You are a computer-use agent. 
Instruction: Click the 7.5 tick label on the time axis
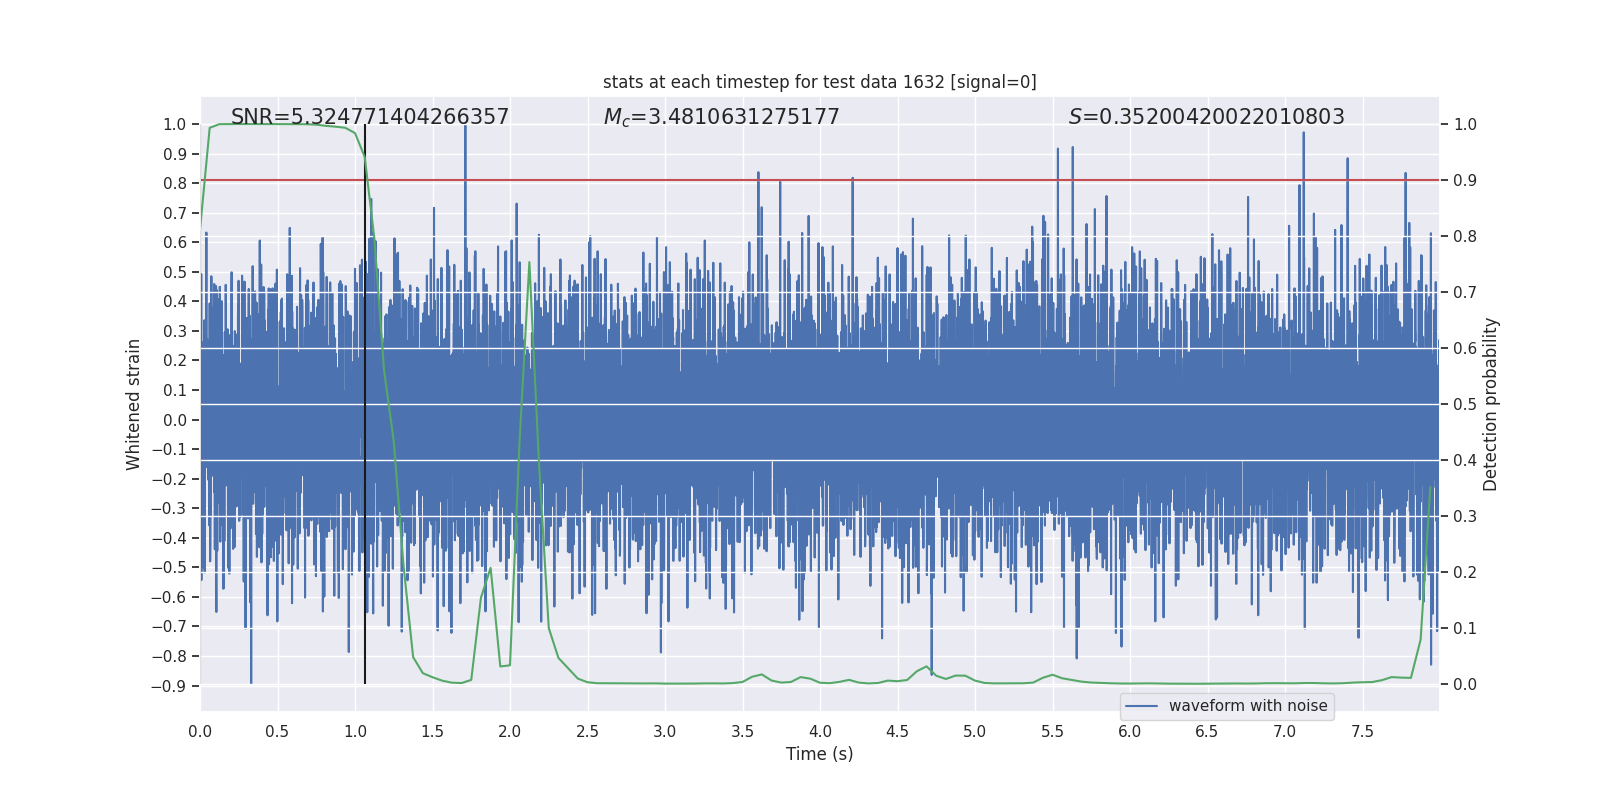pos(1362,732)
